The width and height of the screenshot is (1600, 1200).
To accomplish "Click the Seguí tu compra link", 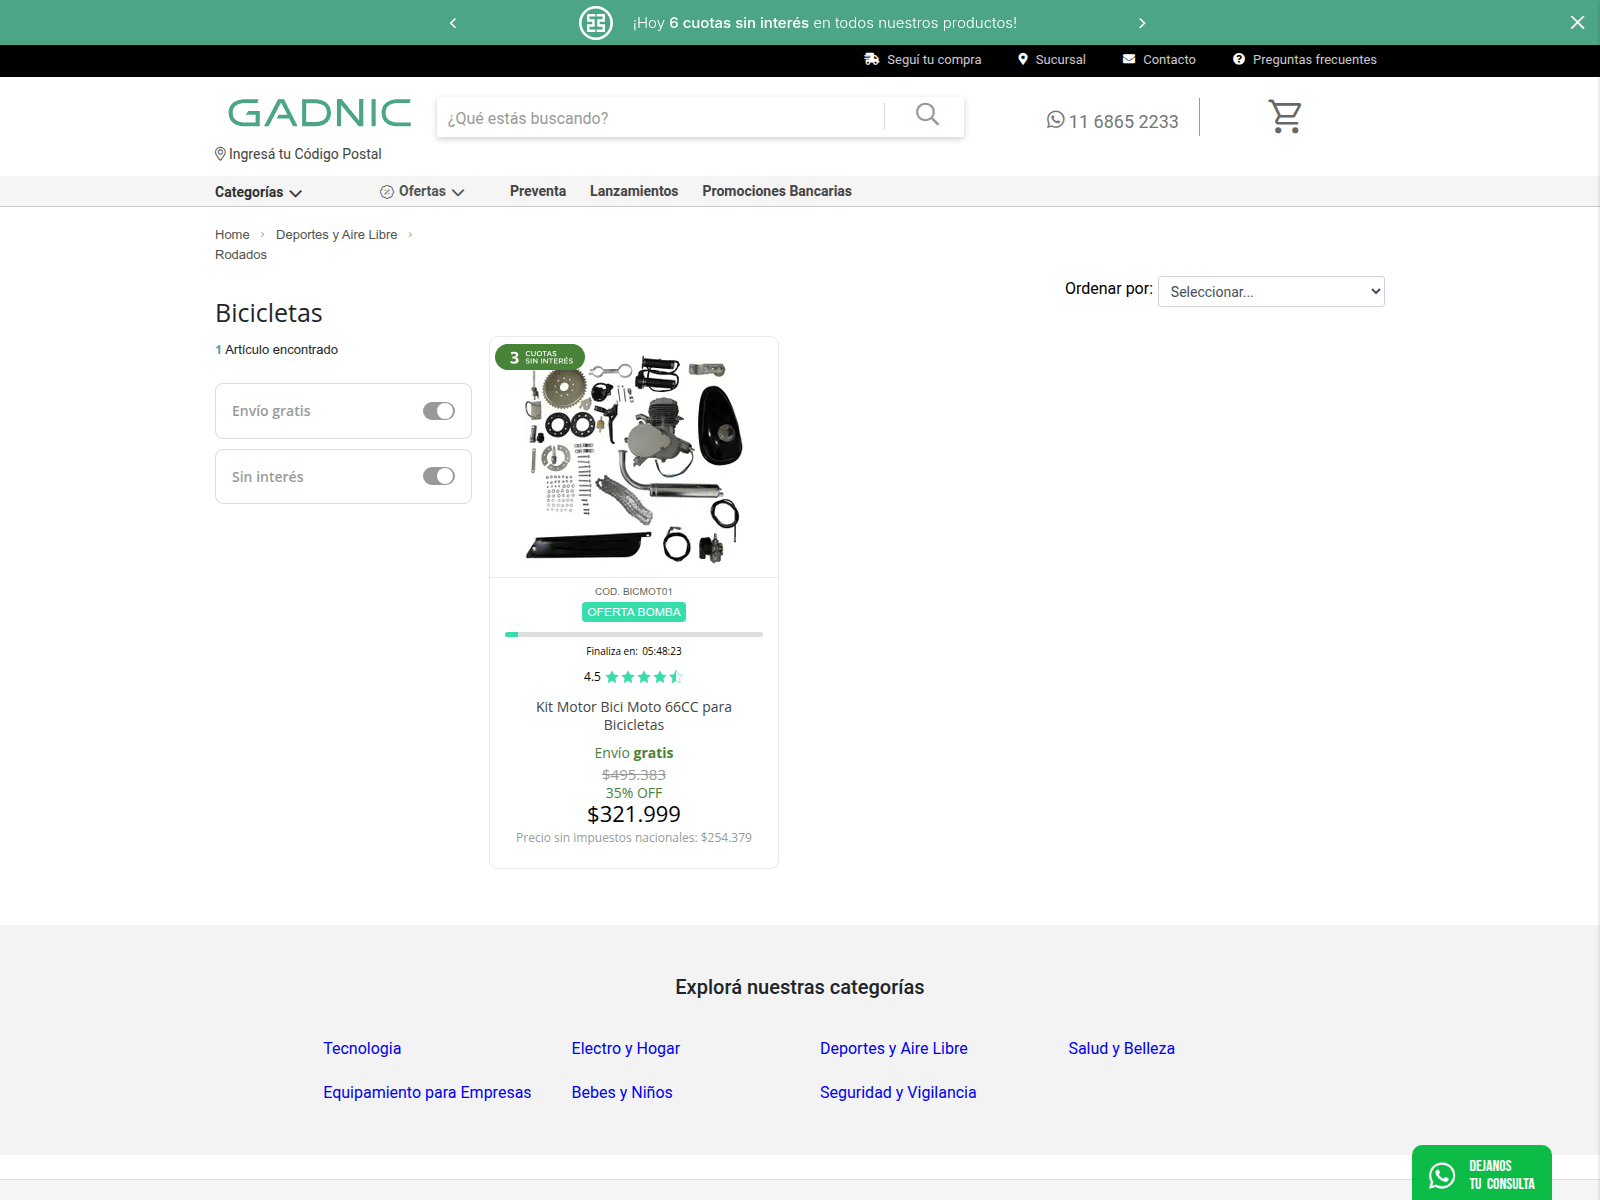I will coord(933,60).
